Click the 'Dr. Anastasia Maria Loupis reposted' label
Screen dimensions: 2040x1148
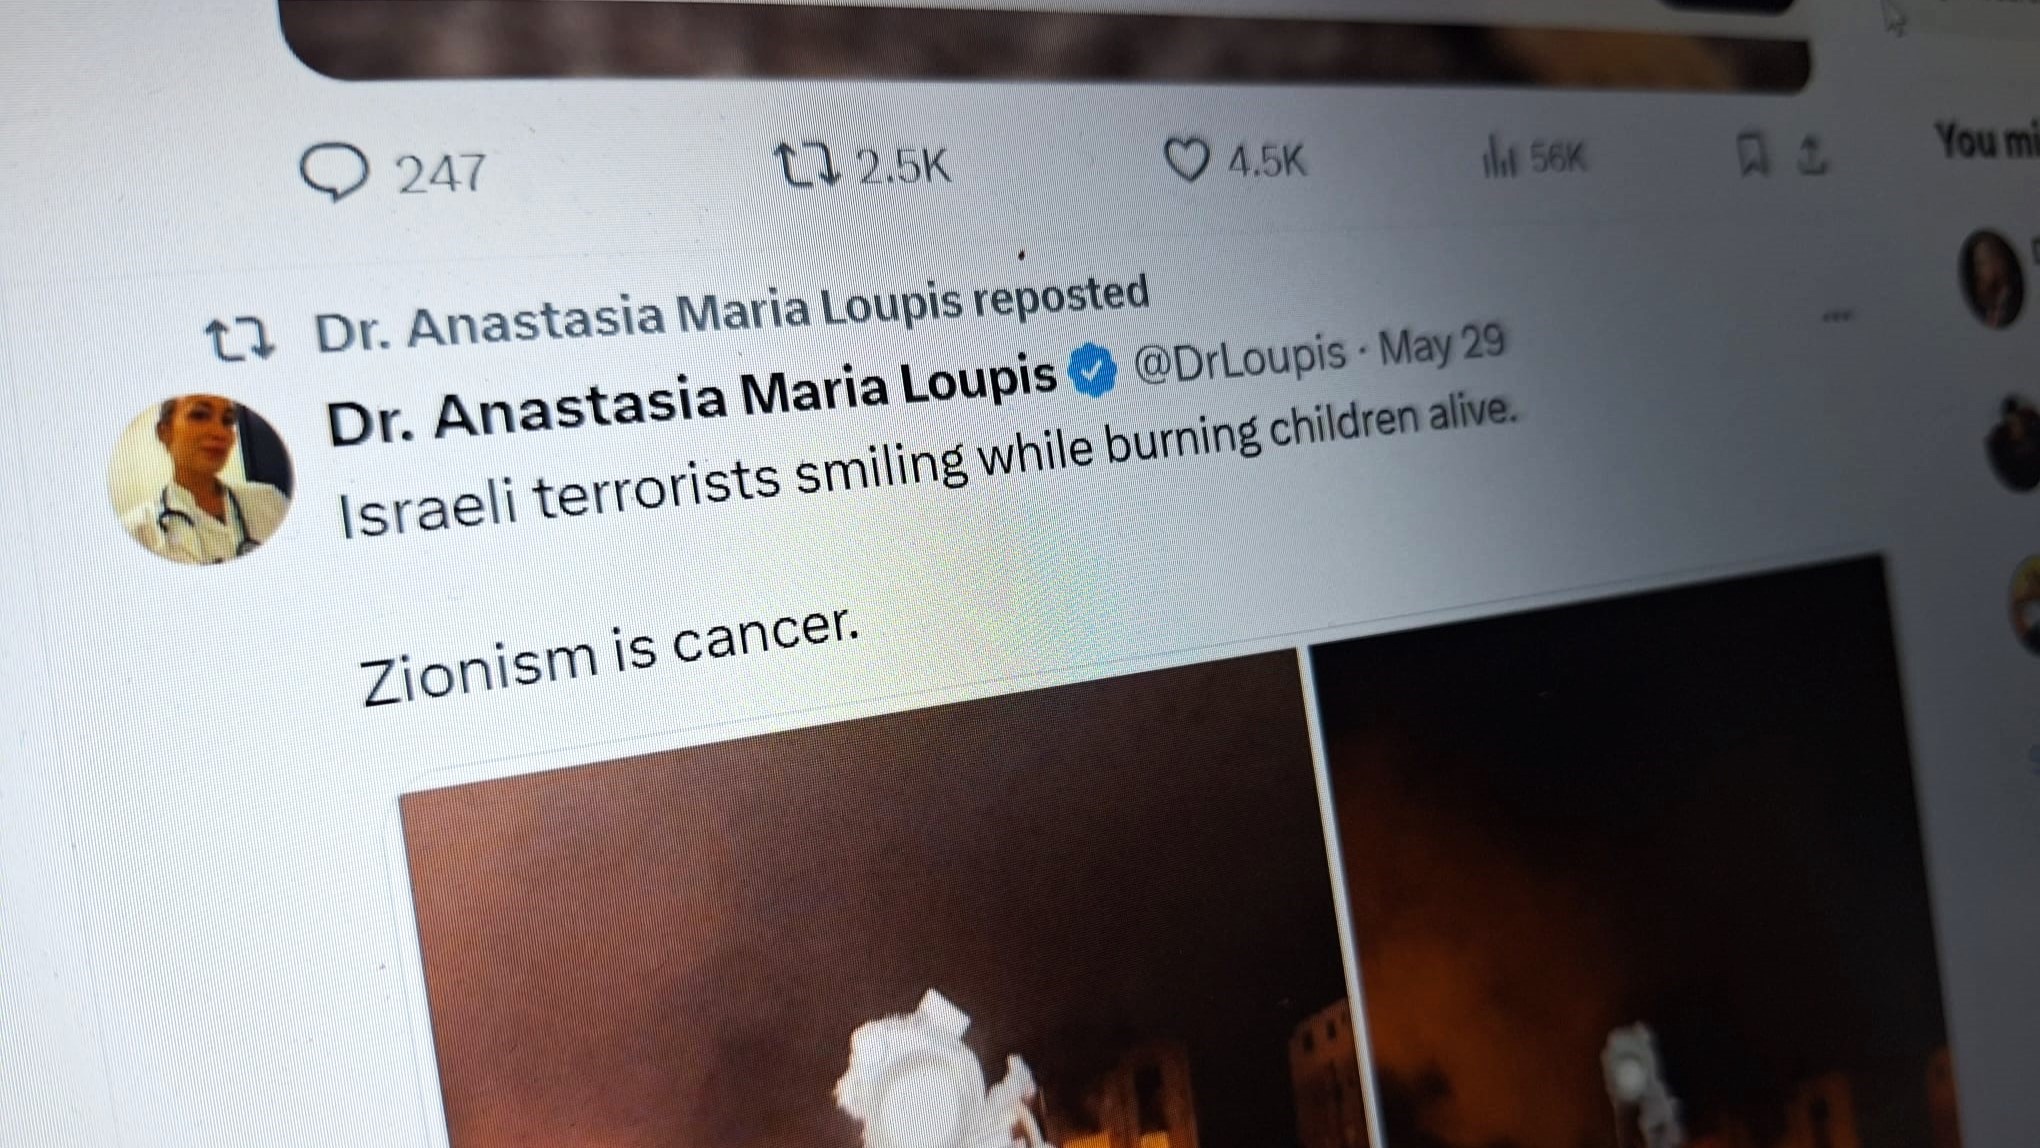tap(732, 313)
